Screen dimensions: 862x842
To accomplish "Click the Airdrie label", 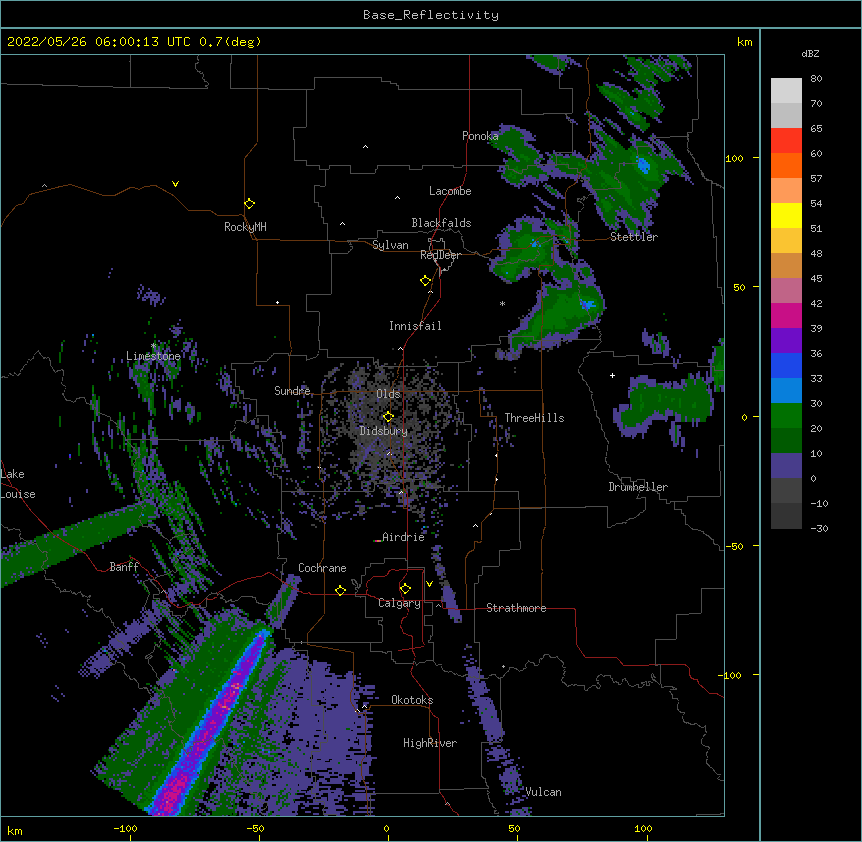I will [403, 537].
